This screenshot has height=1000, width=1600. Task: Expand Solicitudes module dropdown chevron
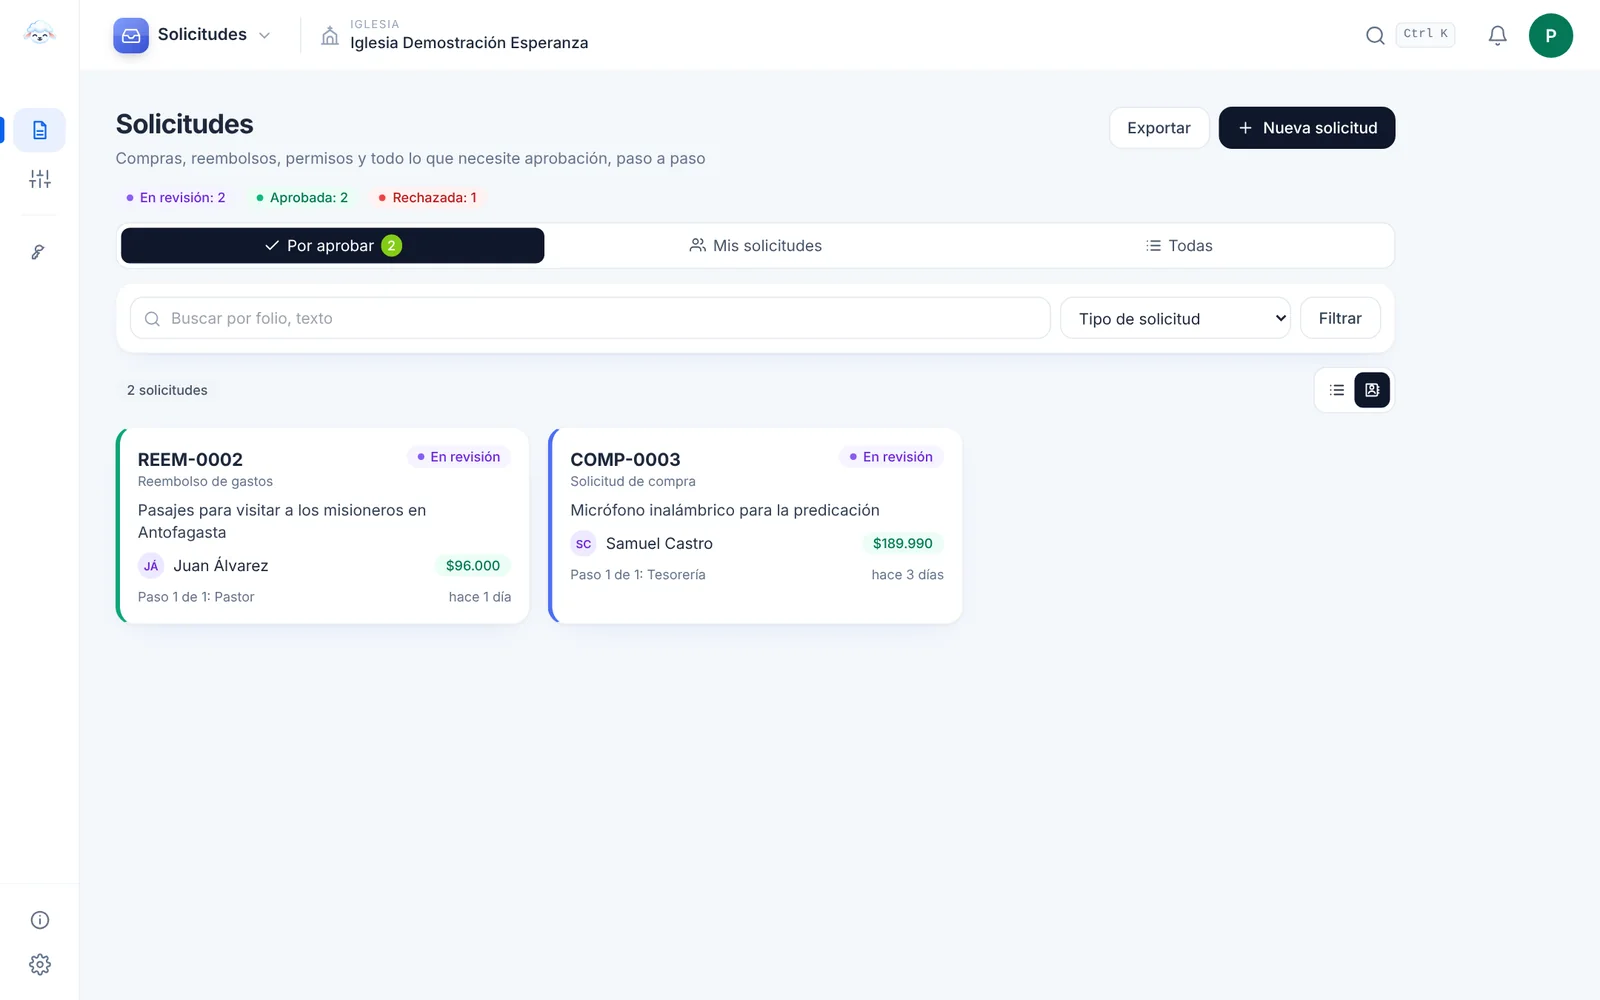264,35
